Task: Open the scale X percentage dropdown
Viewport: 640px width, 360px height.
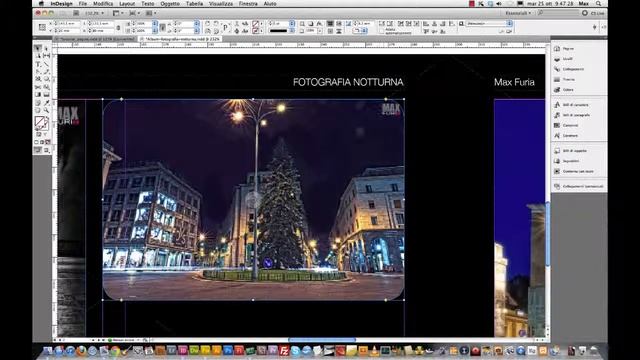Action: tap(155, 24)
